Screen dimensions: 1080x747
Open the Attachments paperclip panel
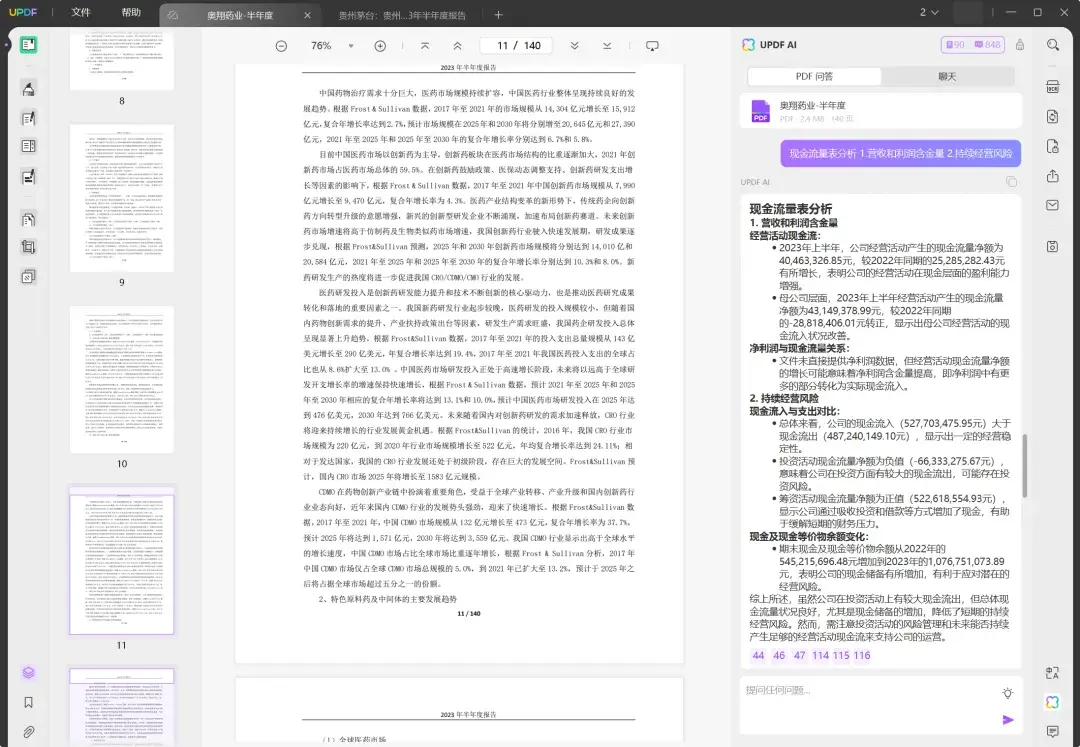pyautogui.click(x=28, y=732)
